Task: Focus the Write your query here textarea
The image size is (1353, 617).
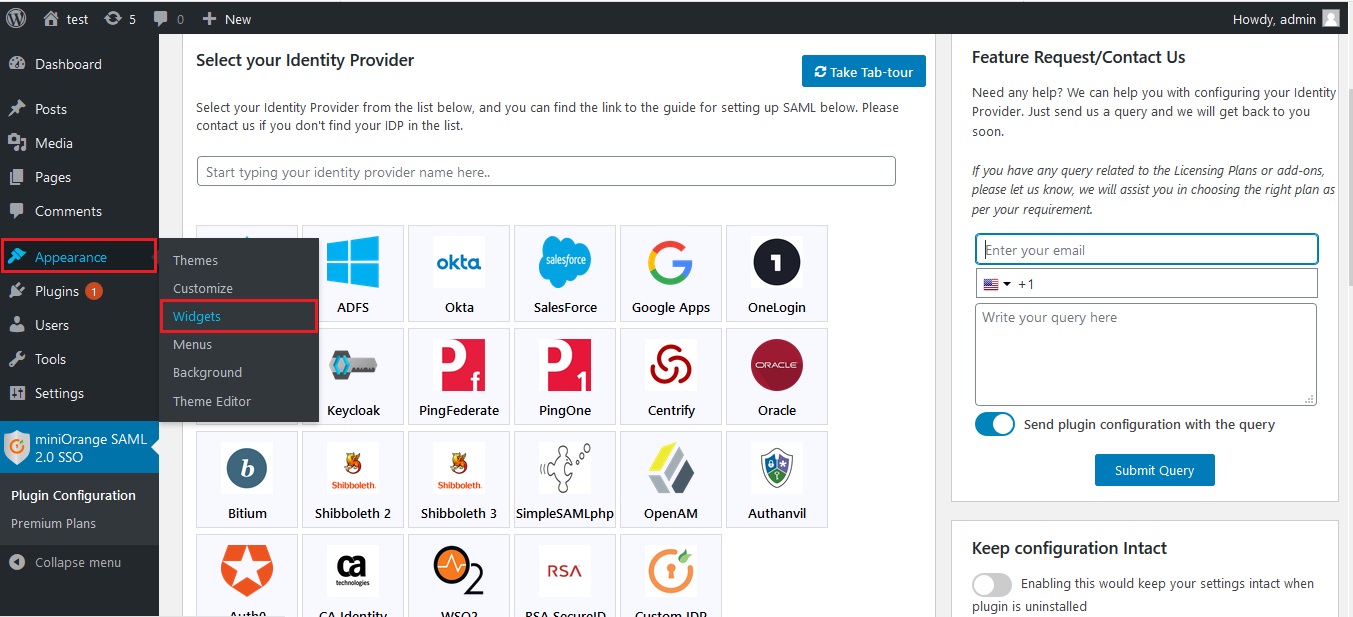Action: [x=1146, y=354]
